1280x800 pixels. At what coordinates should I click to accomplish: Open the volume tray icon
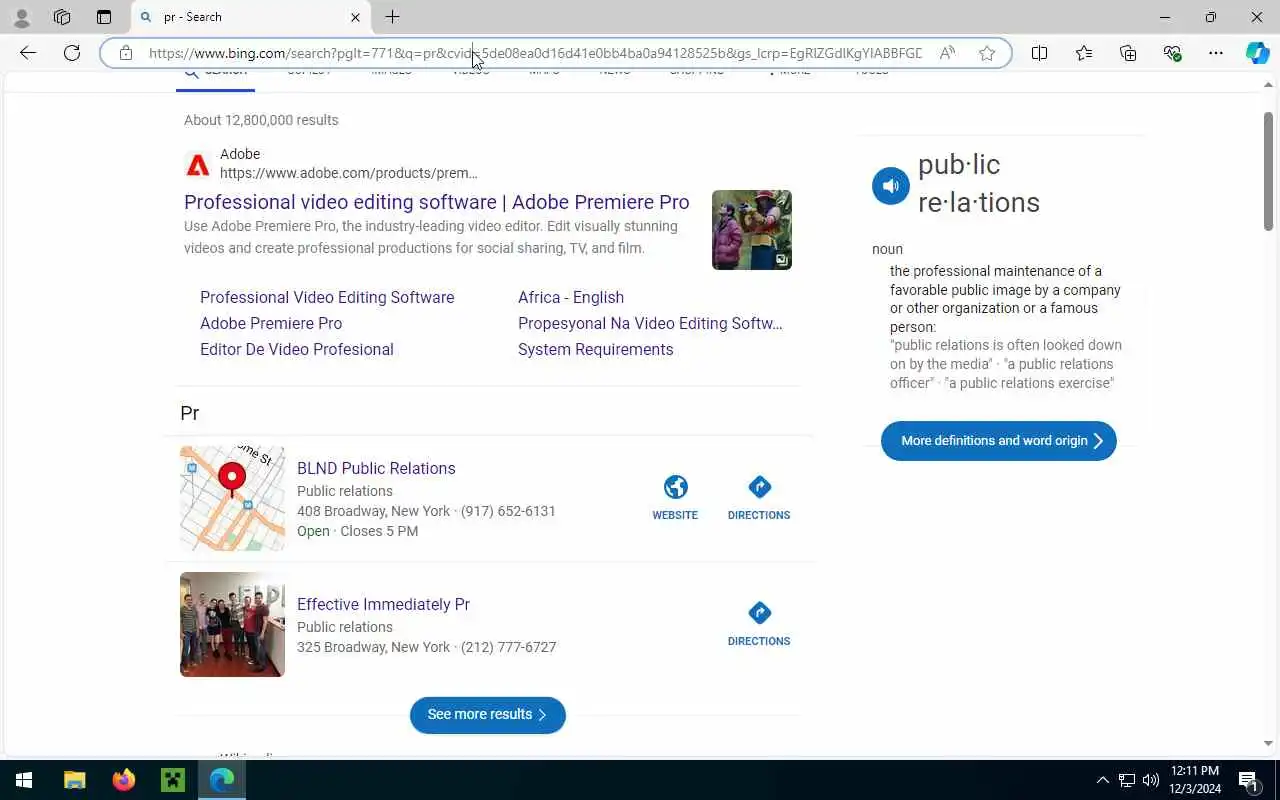[x=1151, y=780]
